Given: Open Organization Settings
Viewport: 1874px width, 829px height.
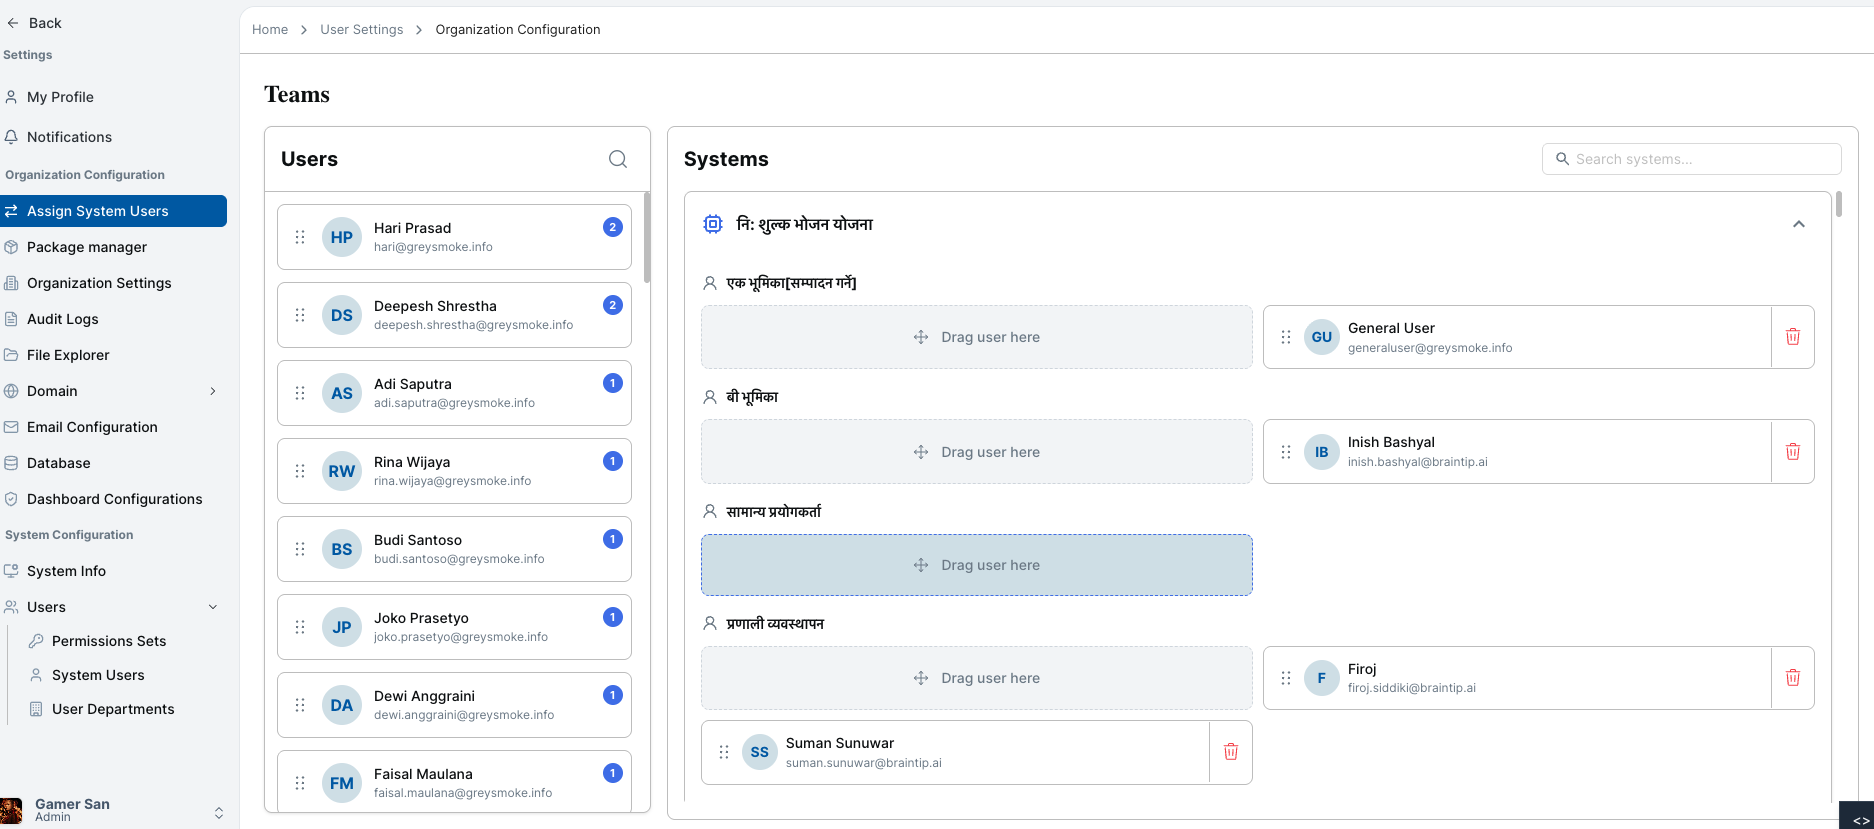Looking at the screenshot, I should pos(99,283).
